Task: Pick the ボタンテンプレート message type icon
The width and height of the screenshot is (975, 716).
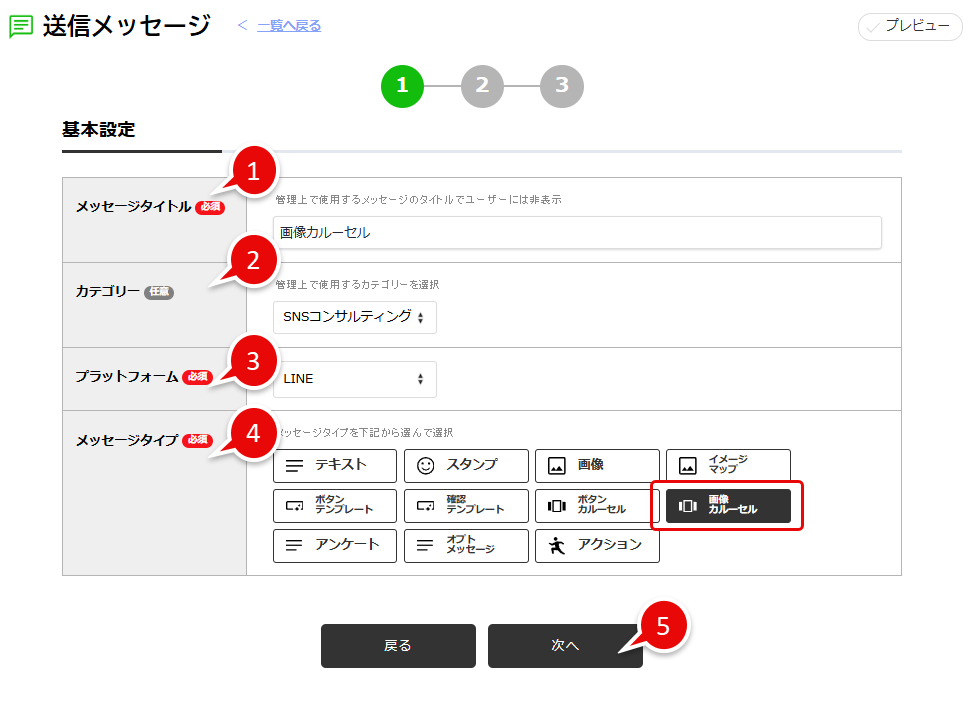Action: click(x=335, y=506)
